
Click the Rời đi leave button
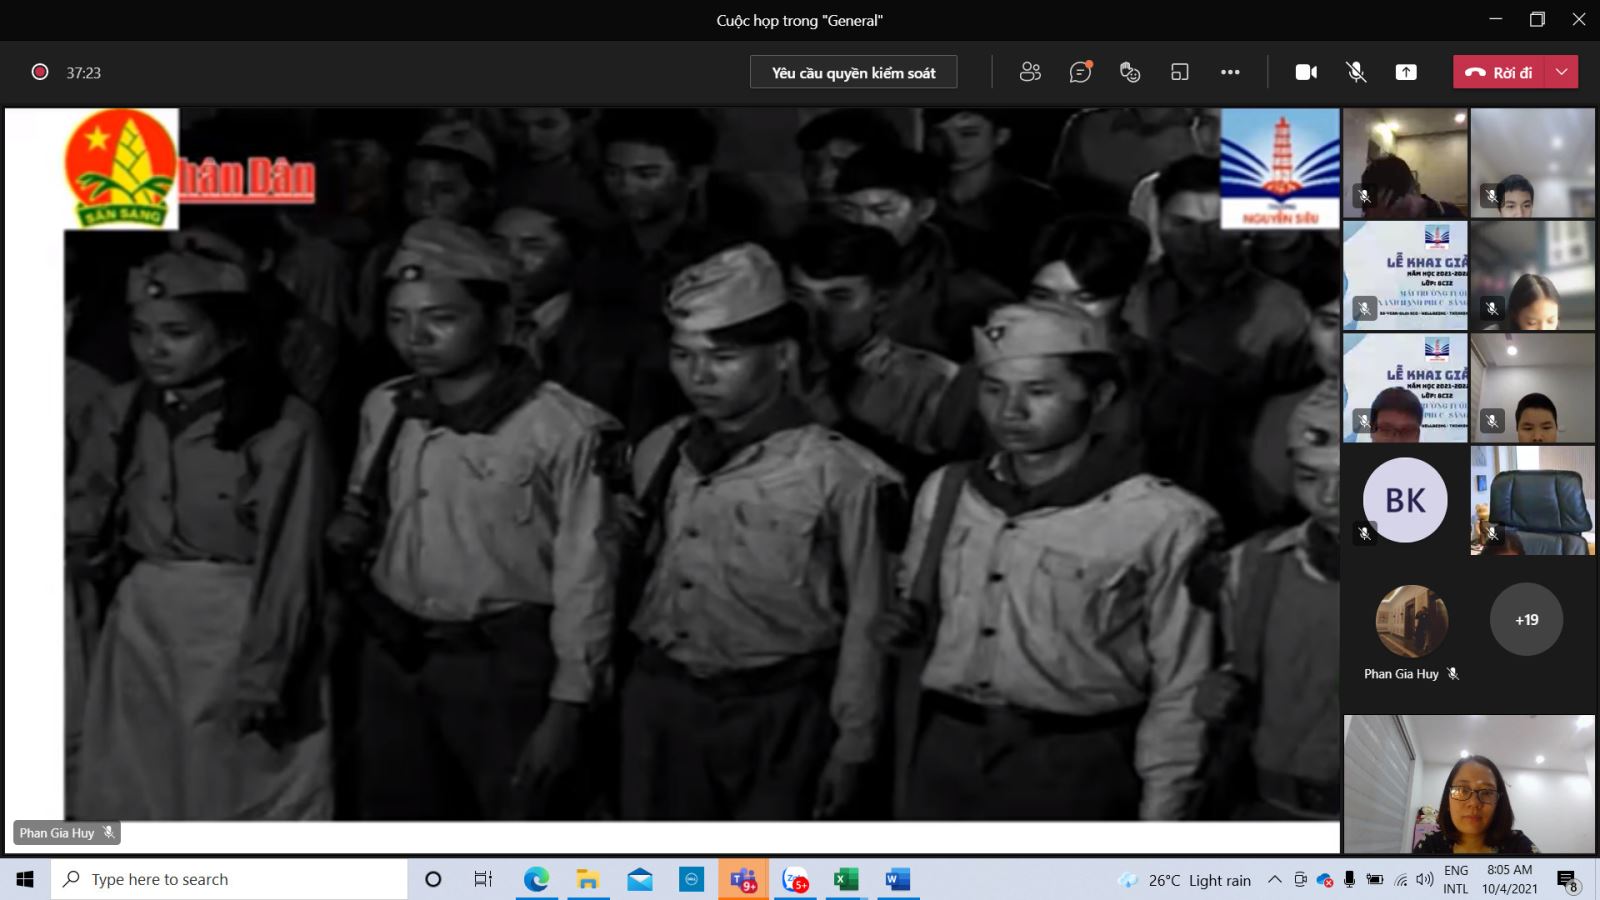(1499, 72)
